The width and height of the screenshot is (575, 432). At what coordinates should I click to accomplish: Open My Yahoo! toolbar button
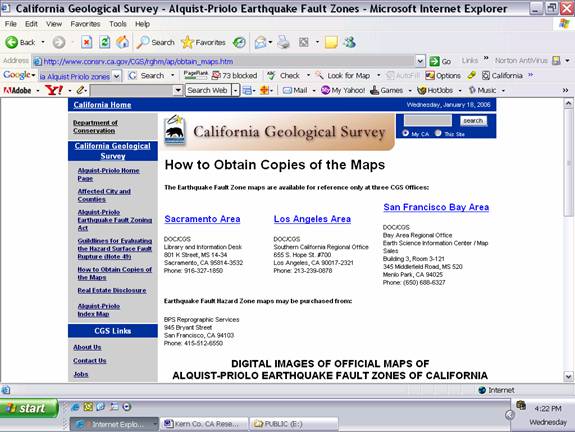(343, 90)
